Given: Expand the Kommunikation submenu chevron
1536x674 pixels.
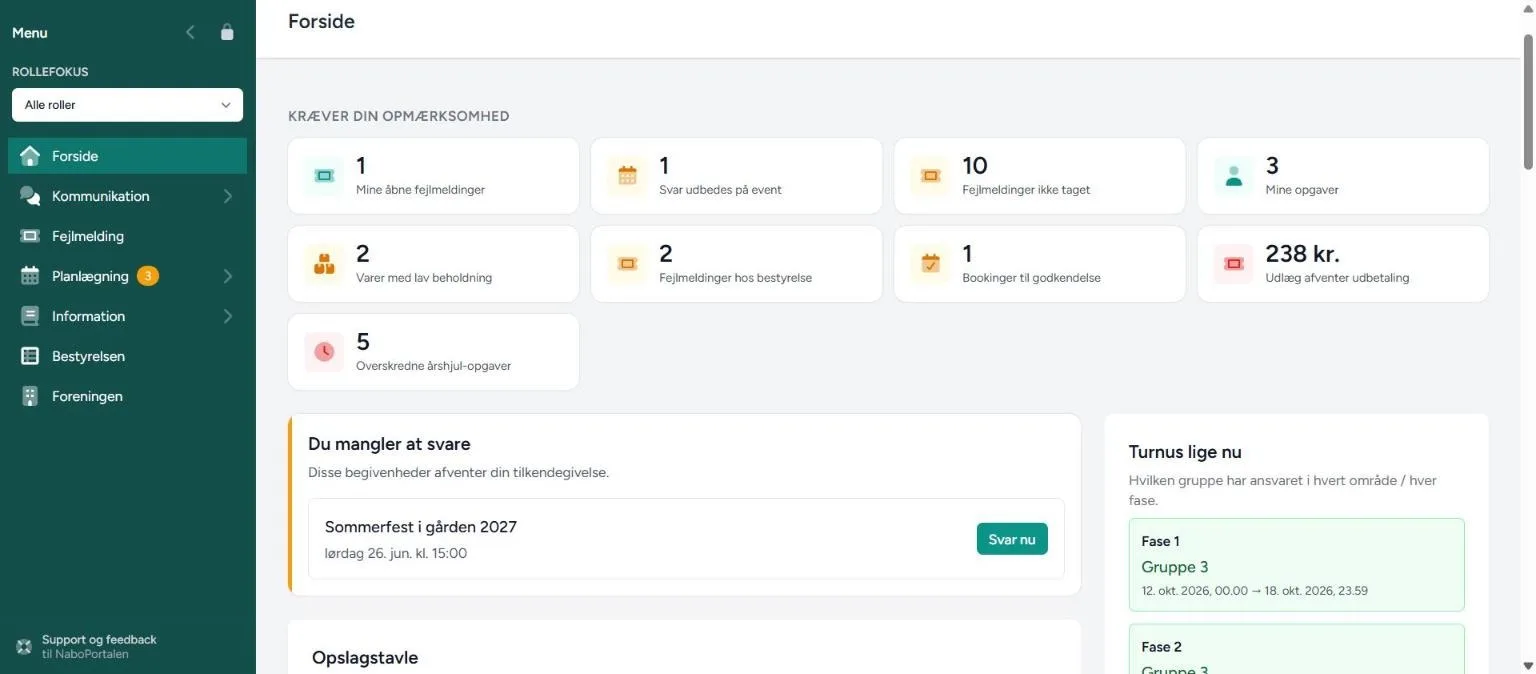Looking at the screenshot, I should click(x=227, y=196).
